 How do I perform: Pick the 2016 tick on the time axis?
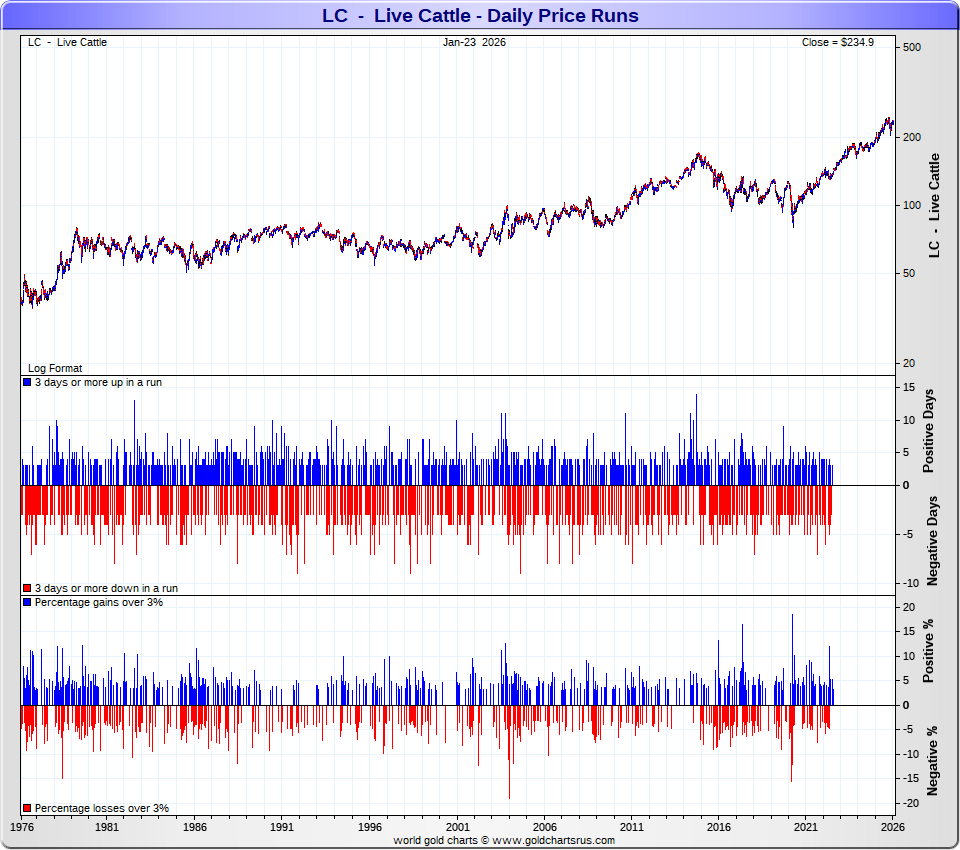coord(718,828)
